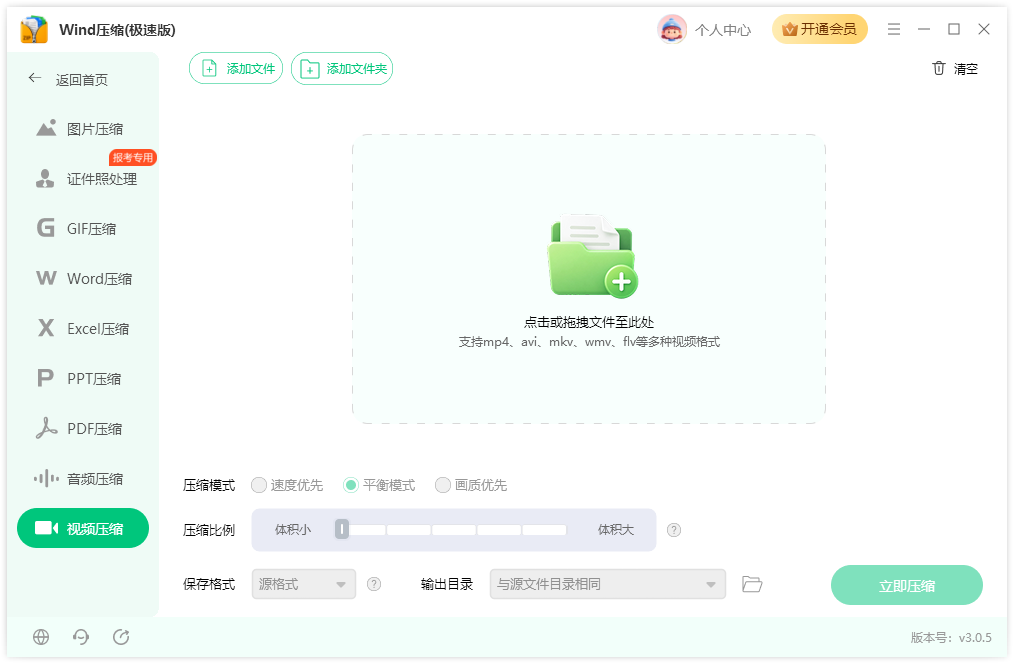Click the headset support icon at bottom
The image size is (1014, 664).
(81, 637)
